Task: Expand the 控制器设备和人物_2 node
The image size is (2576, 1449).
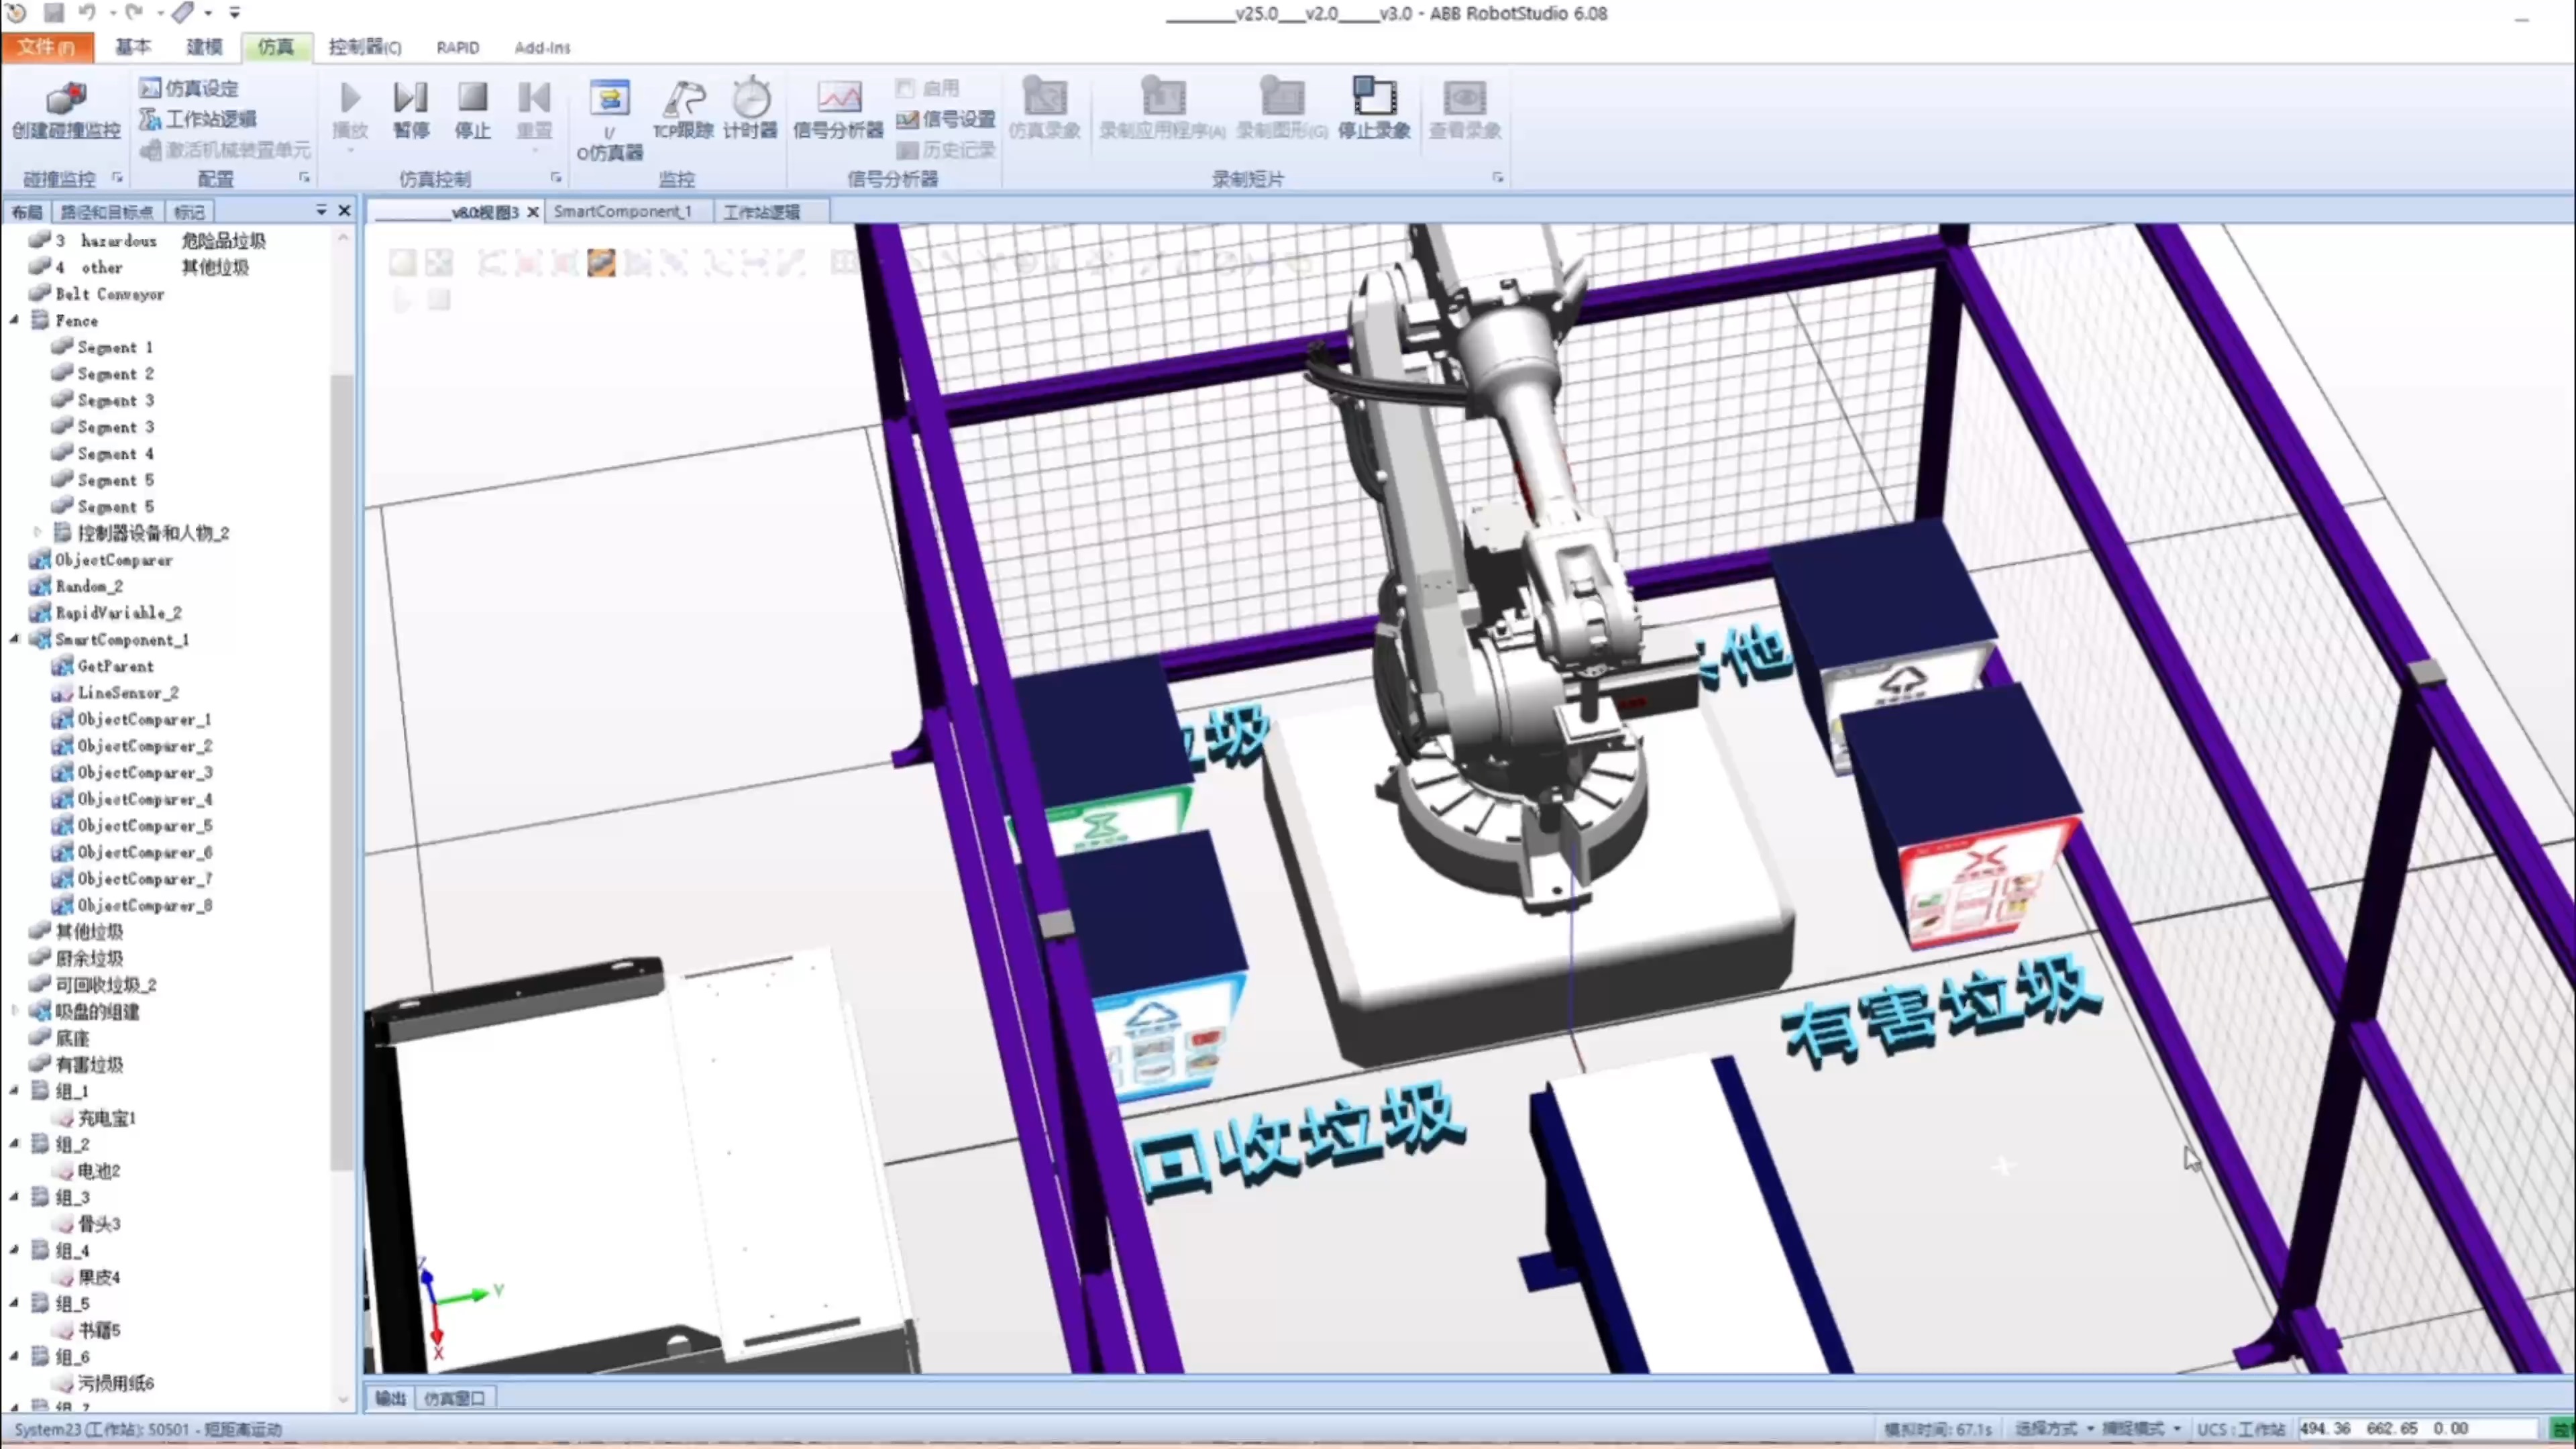Action: (38, 533)
